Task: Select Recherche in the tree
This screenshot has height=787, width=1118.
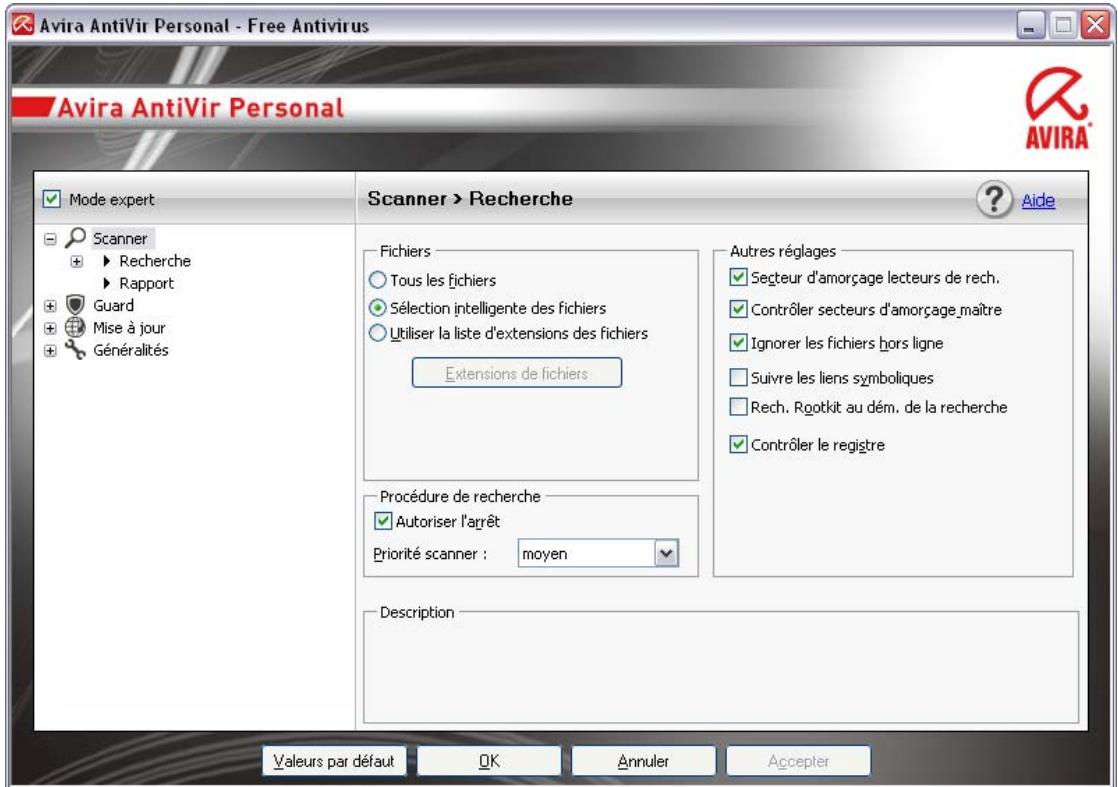Action: coord(155,261)
